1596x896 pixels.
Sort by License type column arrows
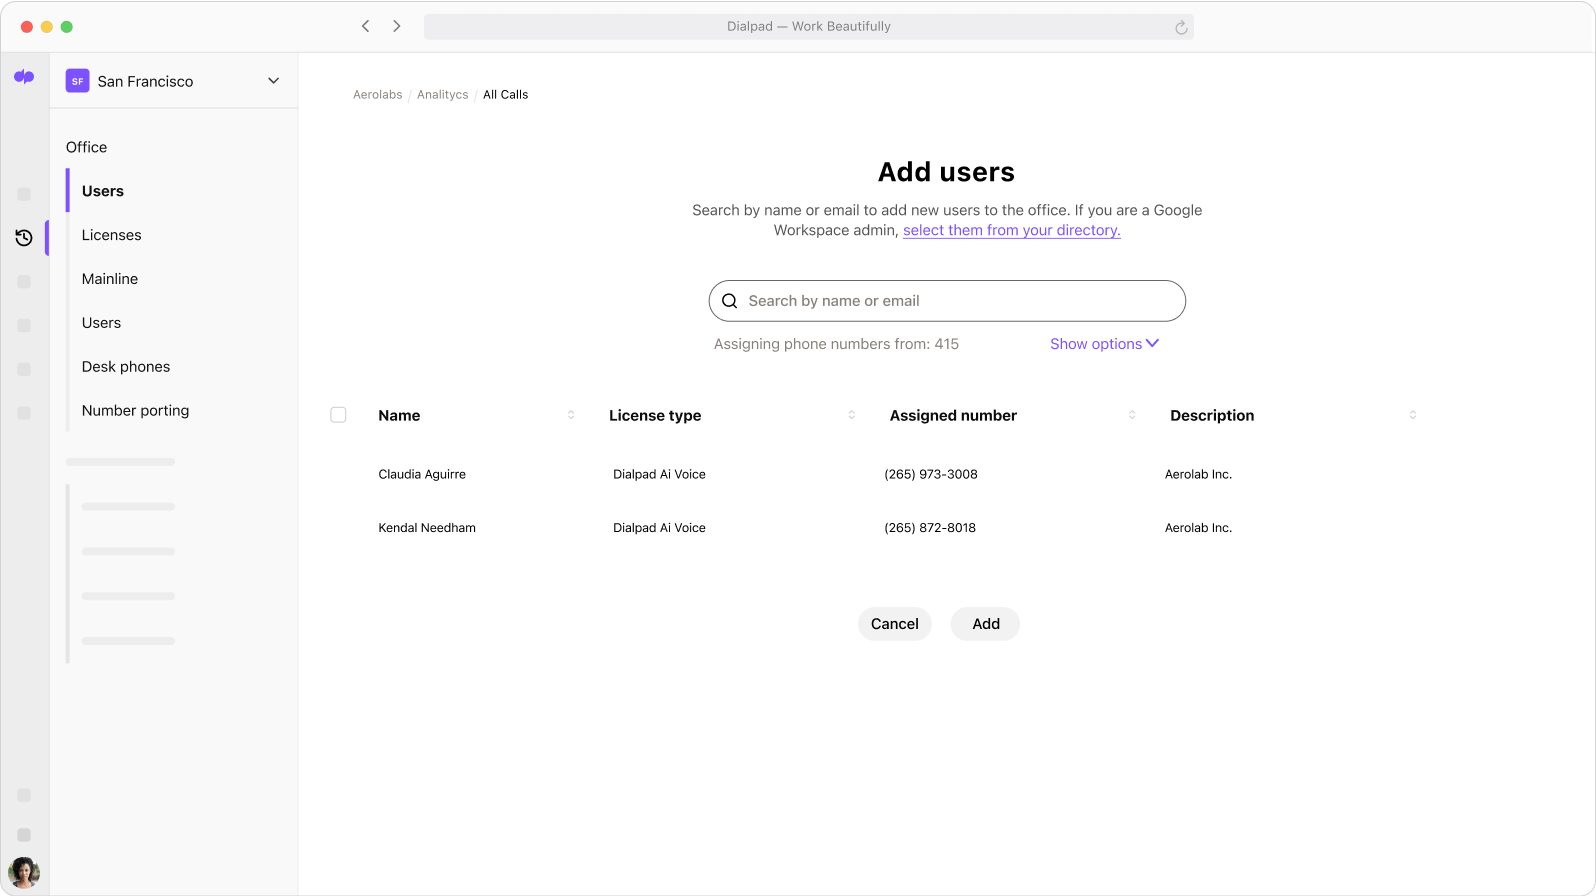pyautogui.click(x=852, y=415)
